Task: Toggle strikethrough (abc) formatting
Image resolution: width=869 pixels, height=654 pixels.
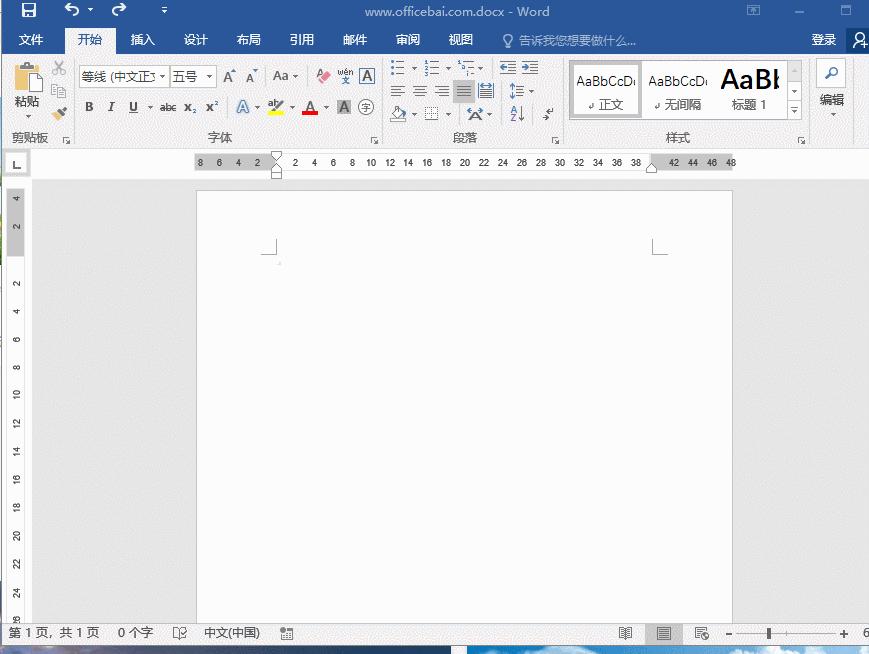Action: [168, 107]
